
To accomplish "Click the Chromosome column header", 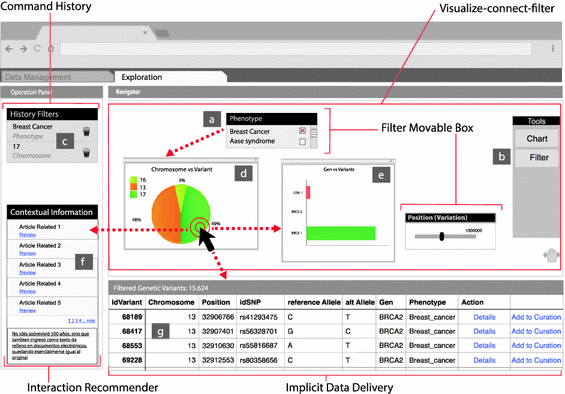I will (171, 302).
